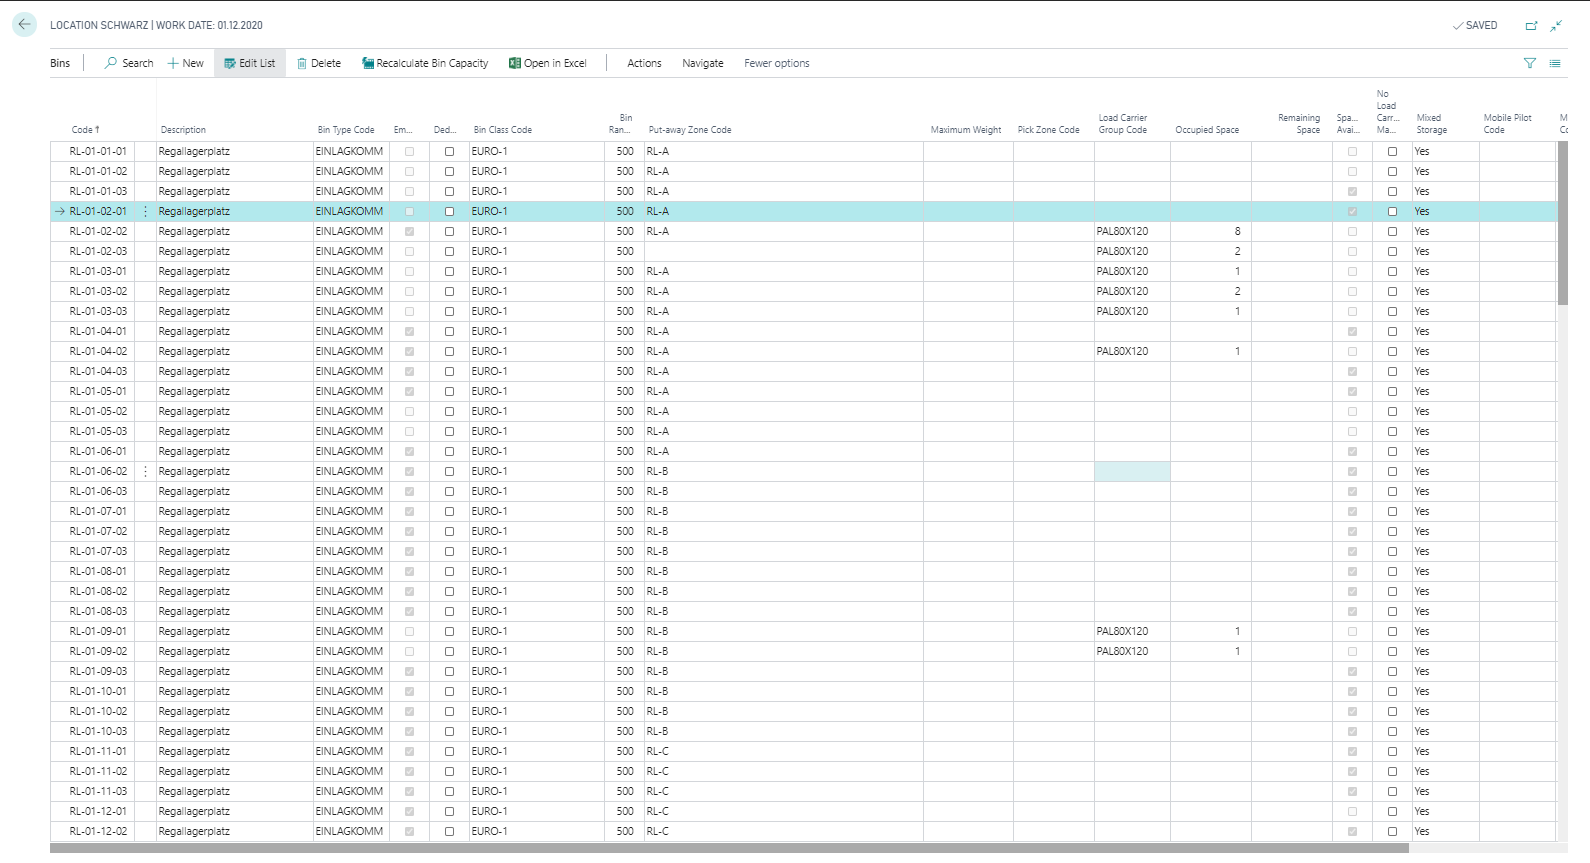The image size is (1590, 863).
Task: Open the Bin Class Code column header
Action: (502, 130)
